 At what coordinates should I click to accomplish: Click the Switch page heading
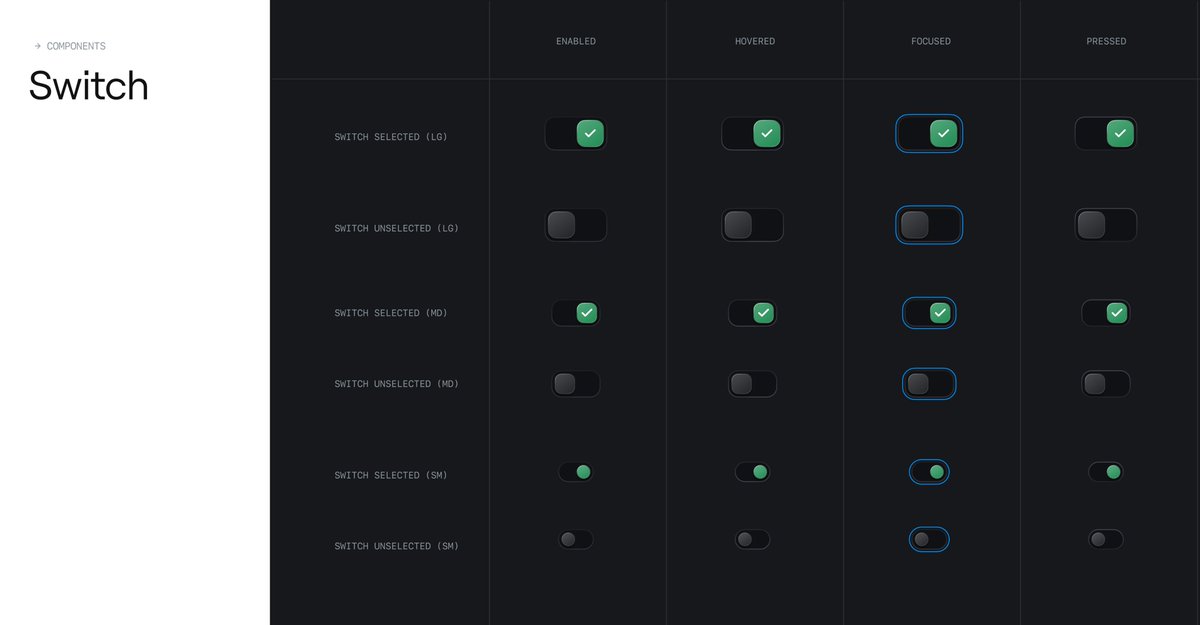89,86
